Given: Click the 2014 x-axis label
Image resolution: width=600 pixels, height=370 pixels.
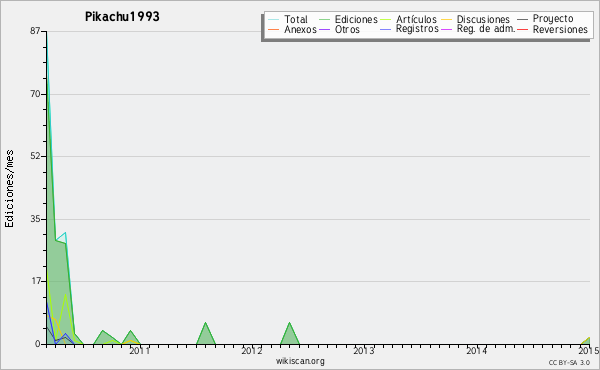Looking at the screenshot, I should 476,350.
